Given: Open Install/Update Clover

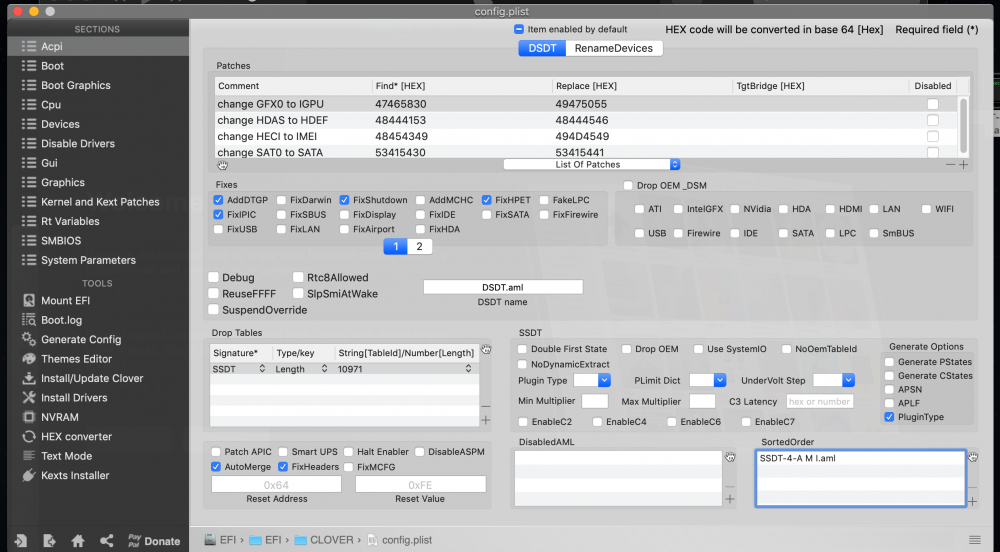Looking at the screenshot, I should point(83,378).
